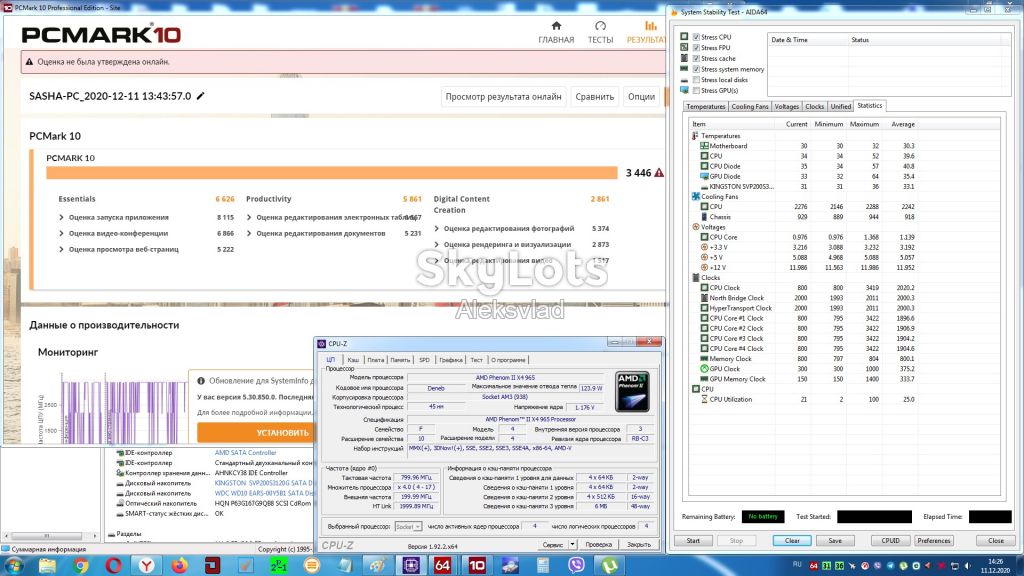Expand Оценка запуска приложения row
1024x576 pixels.
61,217
